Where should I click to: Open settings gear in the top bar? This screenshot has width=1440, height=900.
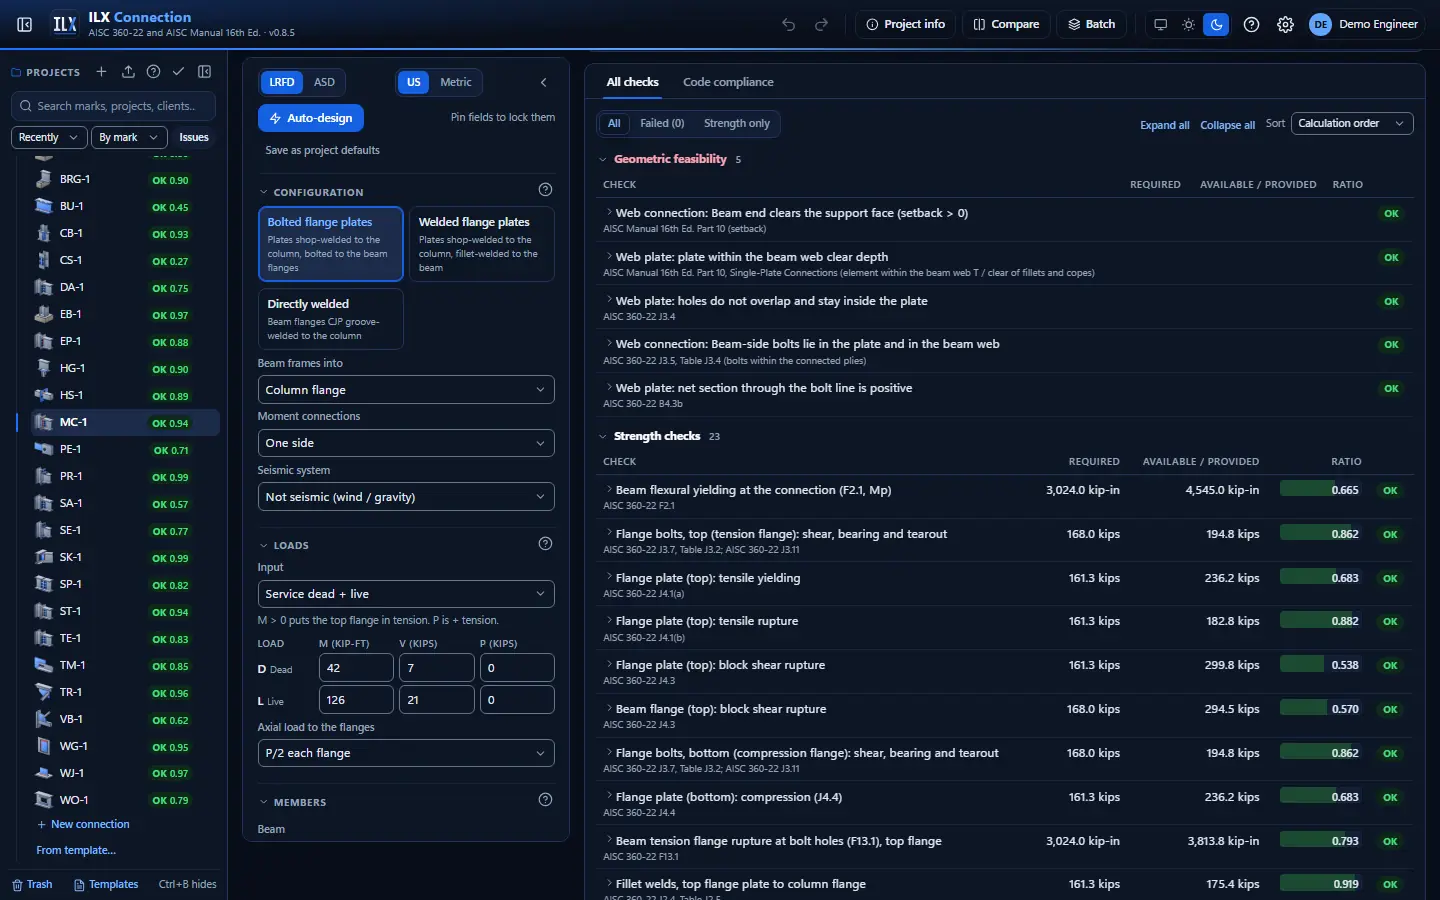click(1286, 24)
